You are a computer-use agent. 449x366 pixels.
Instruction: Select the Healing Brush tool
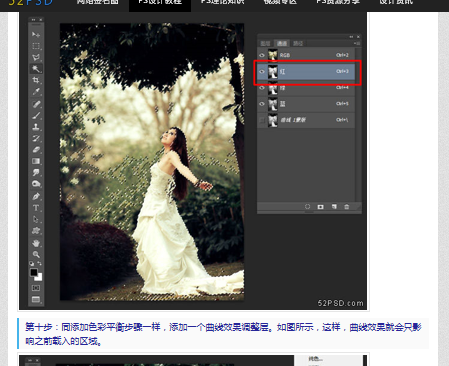click(36, 104)
